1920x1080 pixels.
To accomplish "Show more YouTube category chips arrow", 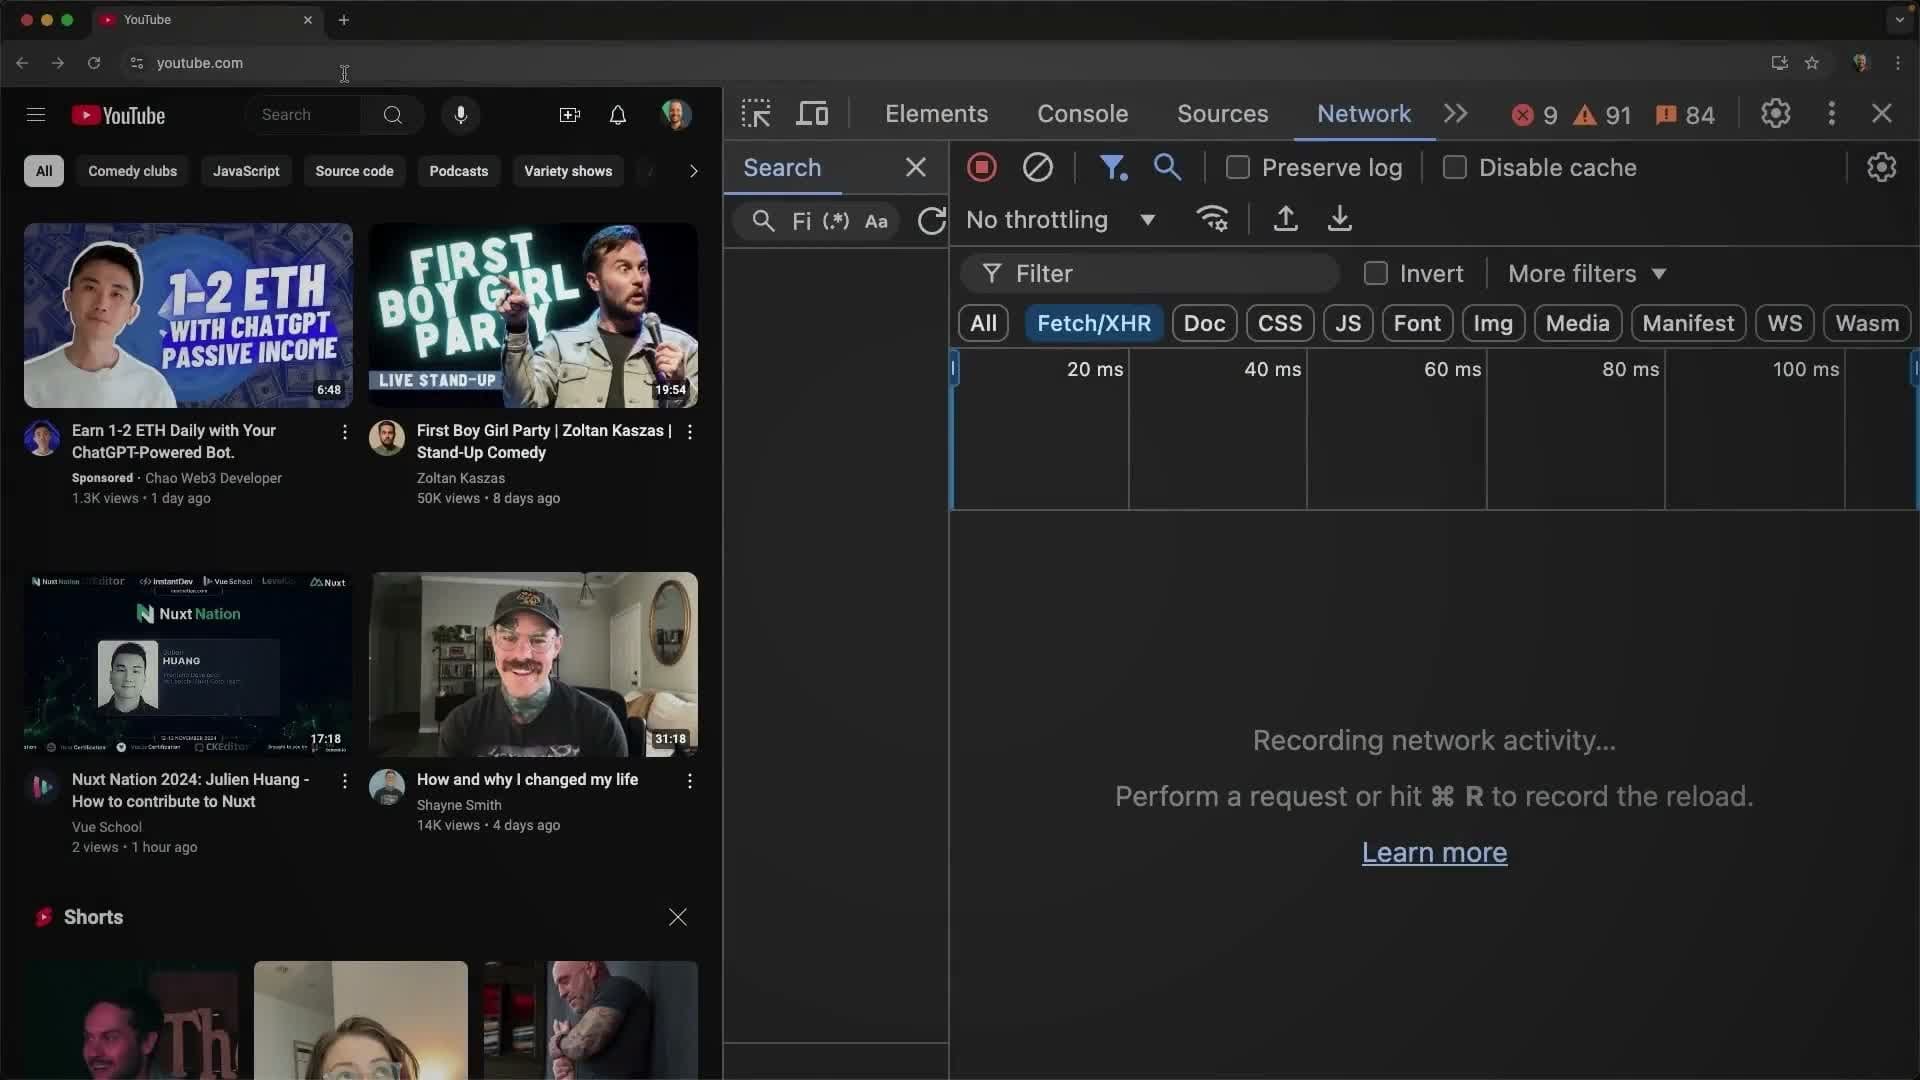I will (x=693, y=171).
